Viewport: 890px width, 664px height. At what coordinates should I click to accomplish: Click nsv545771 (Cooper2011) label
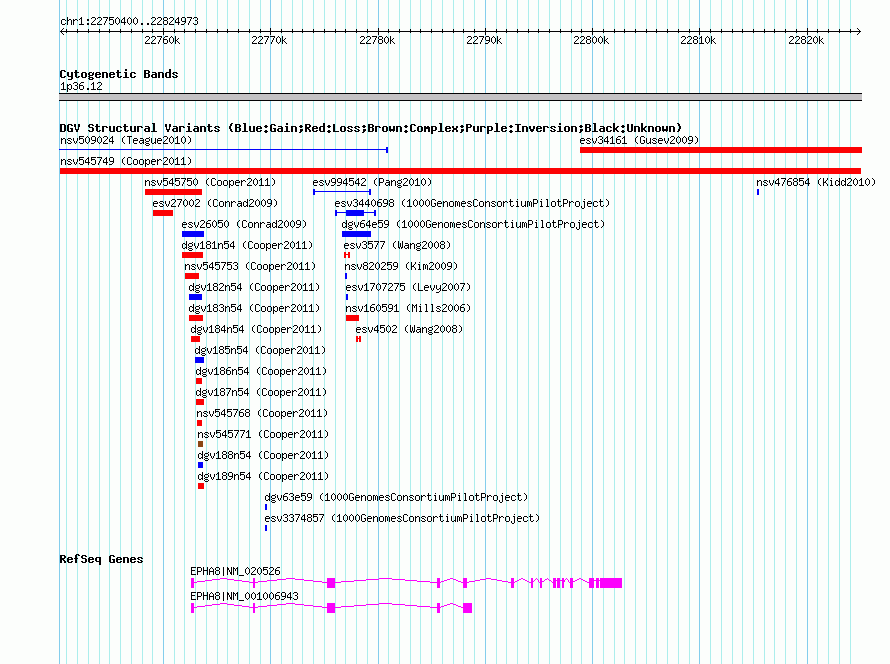(x=263, y=434)
